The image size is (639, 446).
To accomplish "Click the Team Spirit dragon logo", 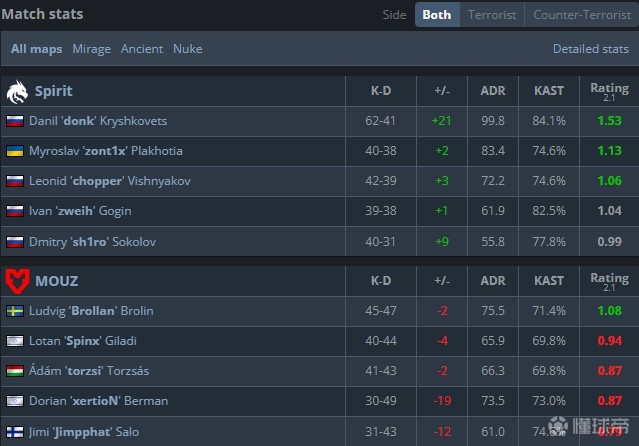I will pyautogui.click(x=17, y=92).
